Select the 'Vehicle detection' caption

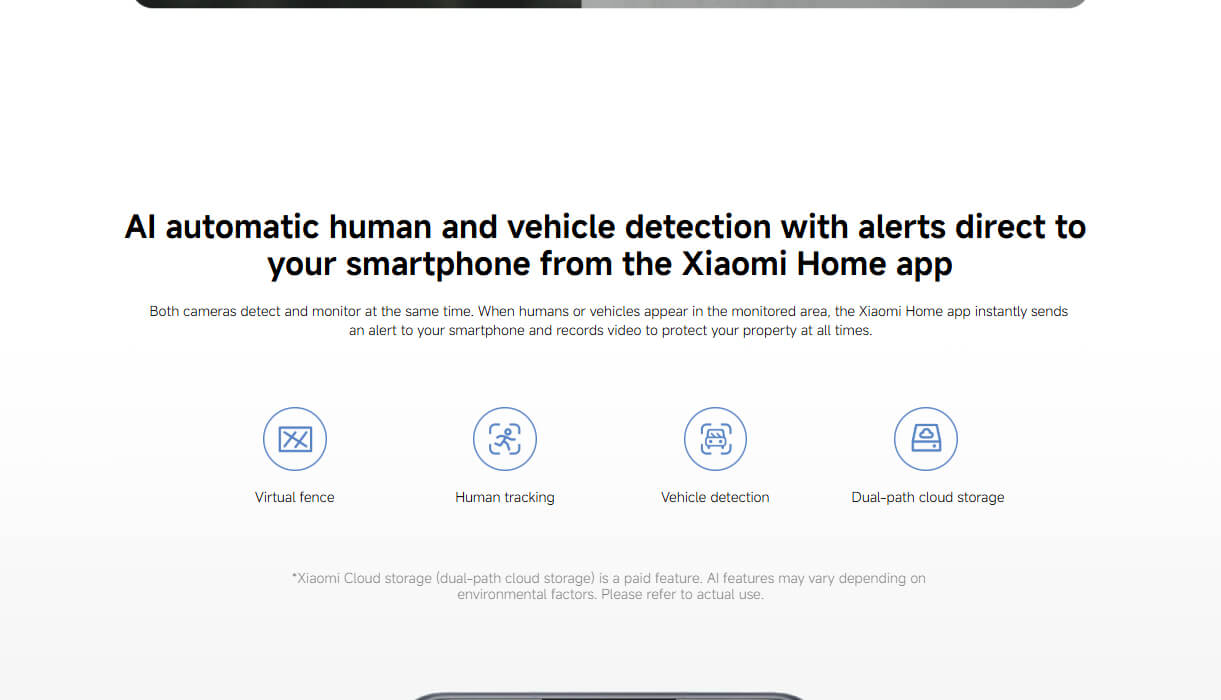coord(715,497)
